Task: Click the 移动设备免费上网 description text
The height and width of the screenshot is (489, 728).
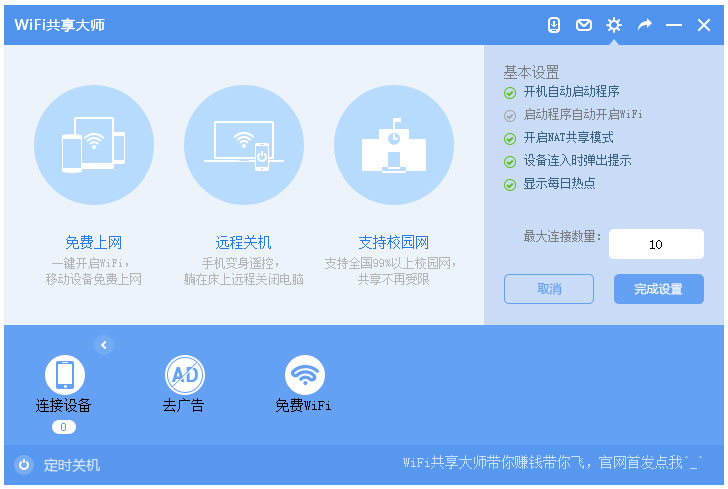Action: pyautogui.click(x=94, y=279)
